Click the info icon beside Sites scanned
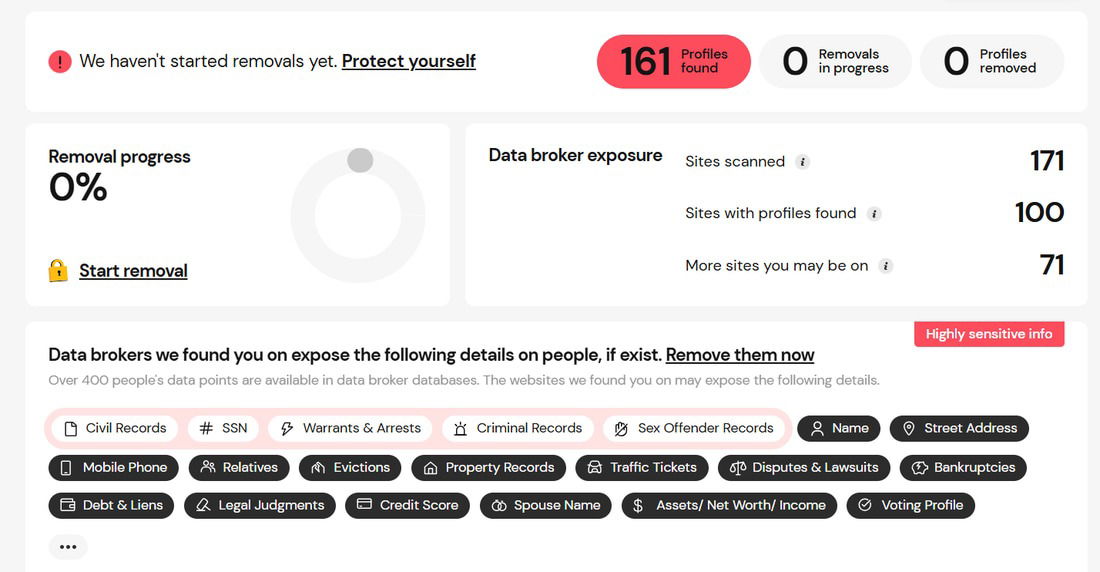Screen dimensions: 1100x572 (803, 162)
